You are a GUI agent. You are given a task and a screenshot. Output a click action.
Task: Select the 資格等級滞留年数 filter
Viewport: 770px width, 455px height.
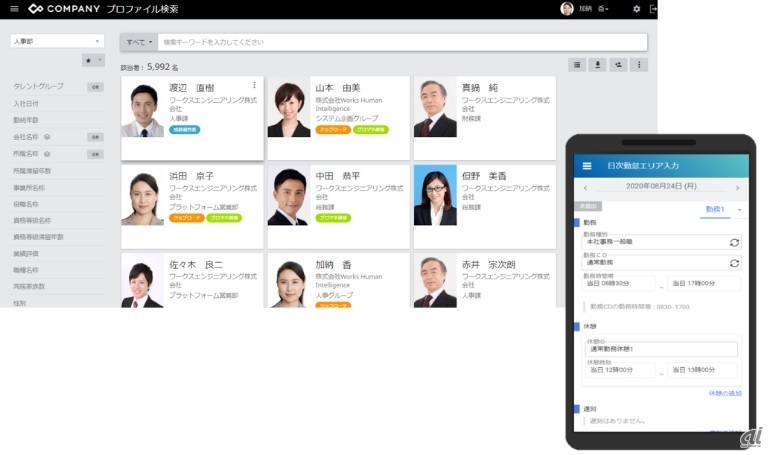(x=38, y=237)
